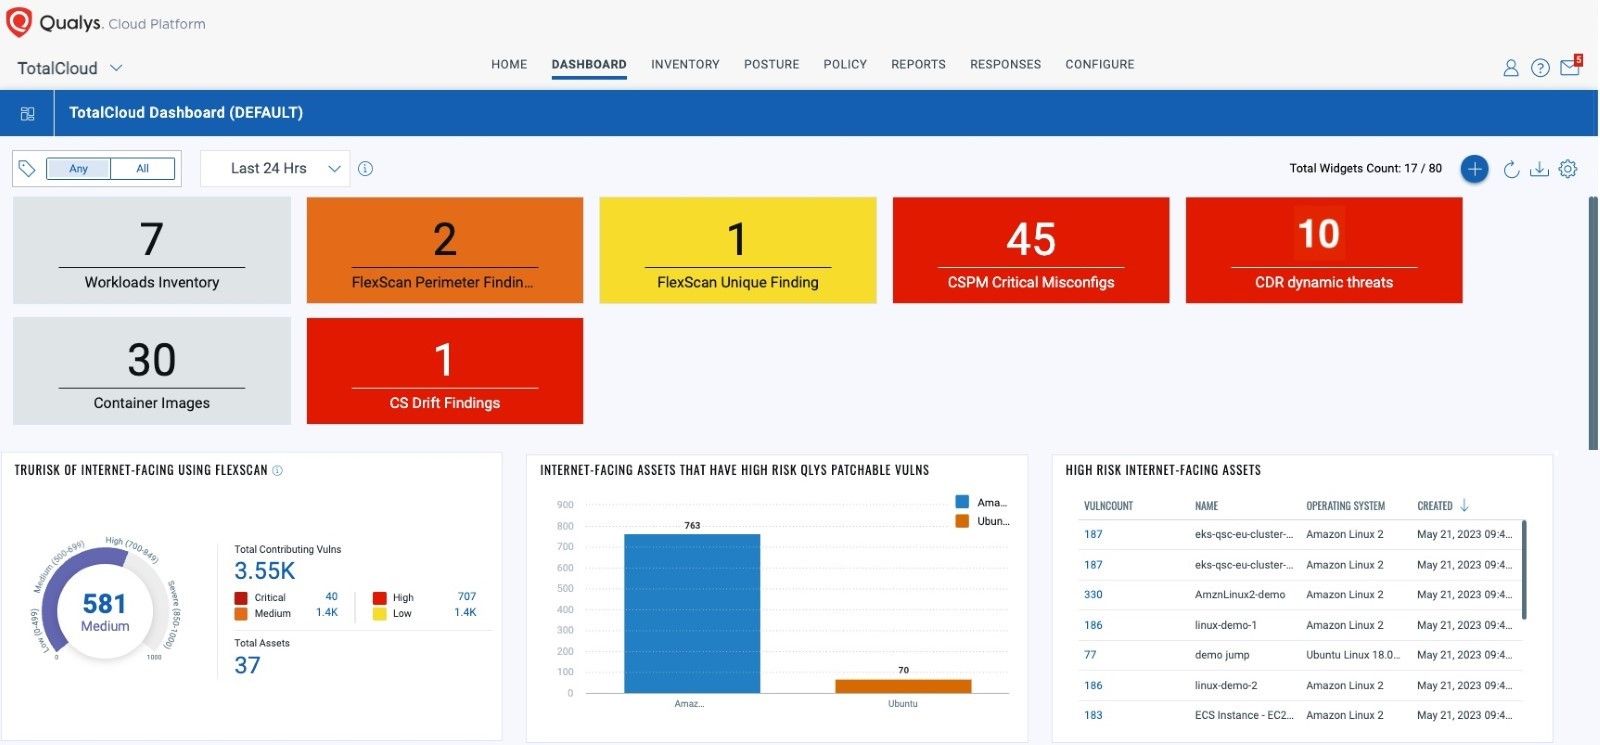Open High vulns count 707

pos(467,597)
